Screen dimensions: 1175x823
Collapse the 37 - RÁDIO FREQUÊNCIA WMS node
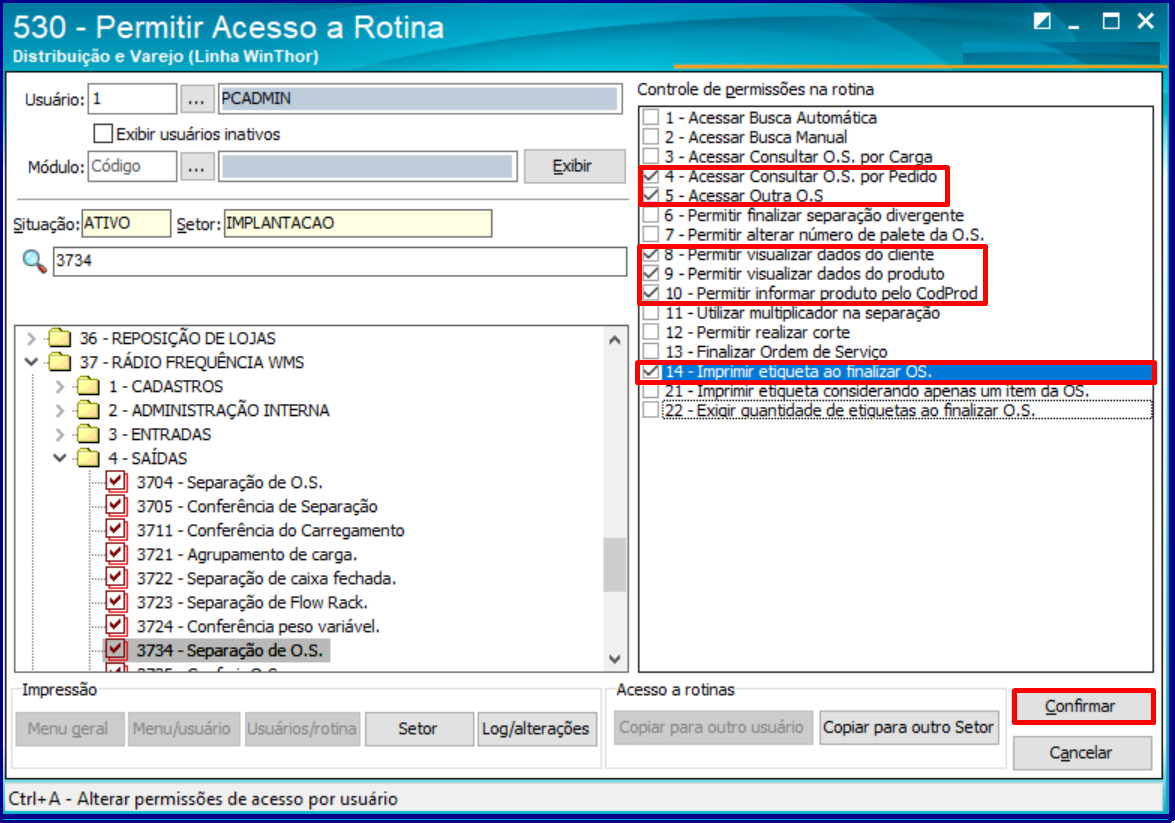pos(31,363)
